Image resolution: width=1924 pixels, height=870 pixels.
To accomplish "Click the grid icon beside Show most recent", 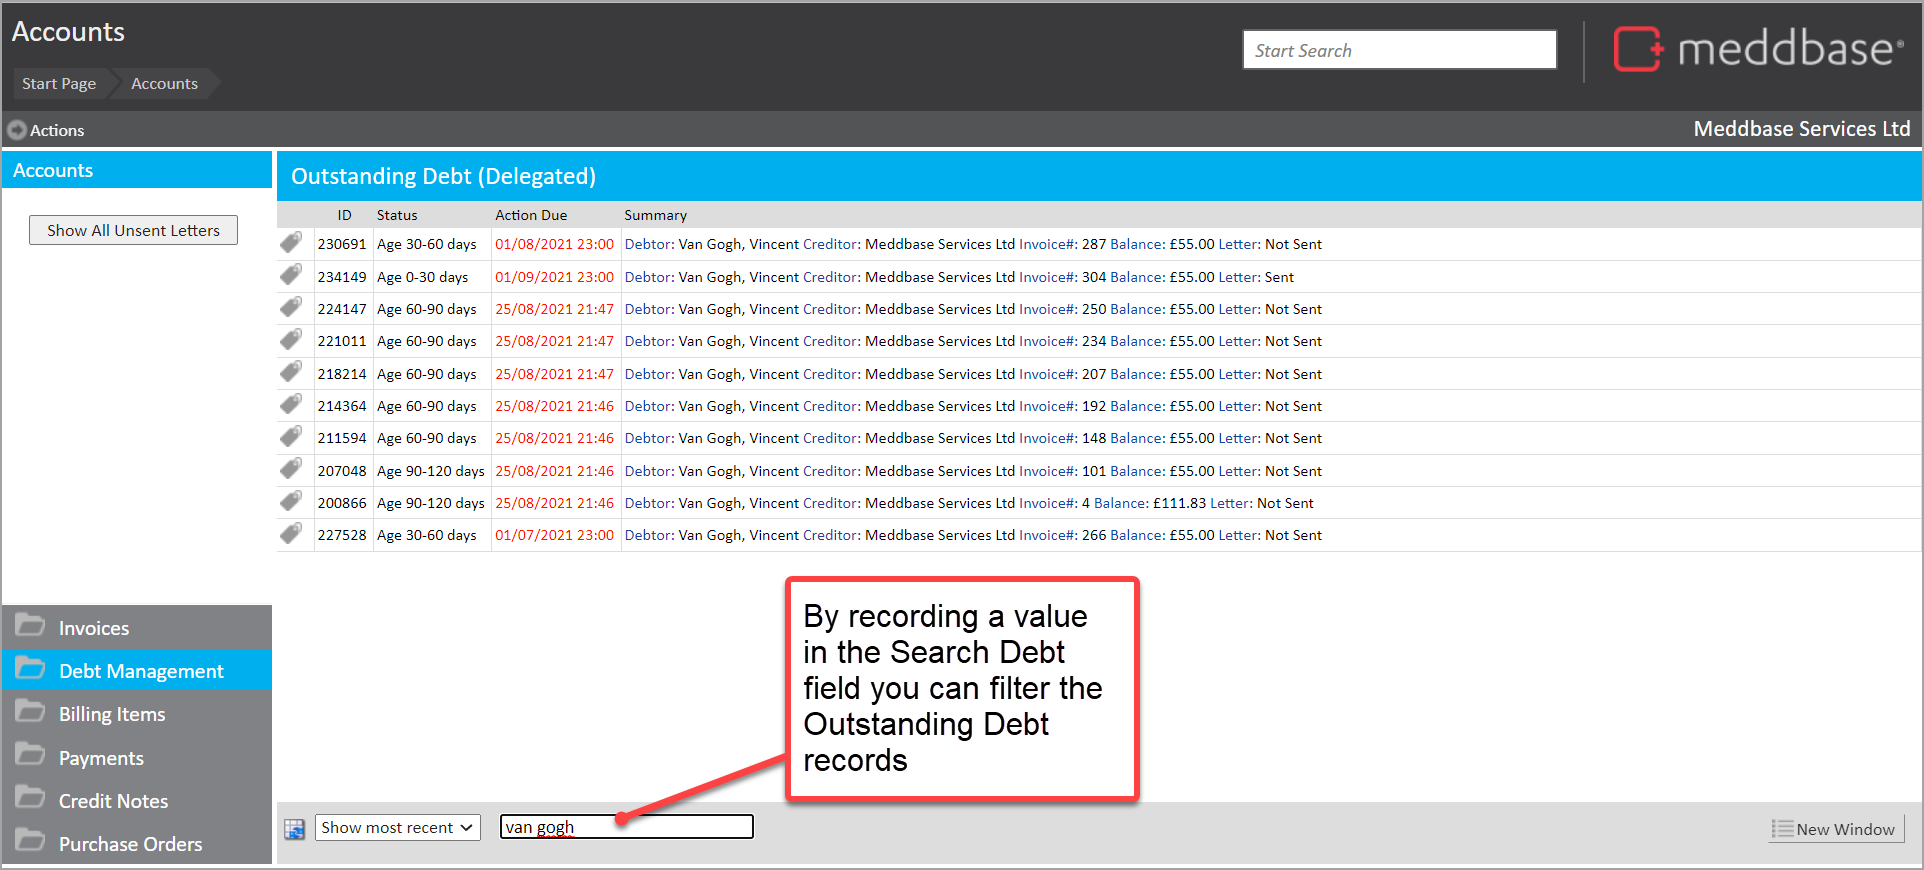I will pos(294,828).
